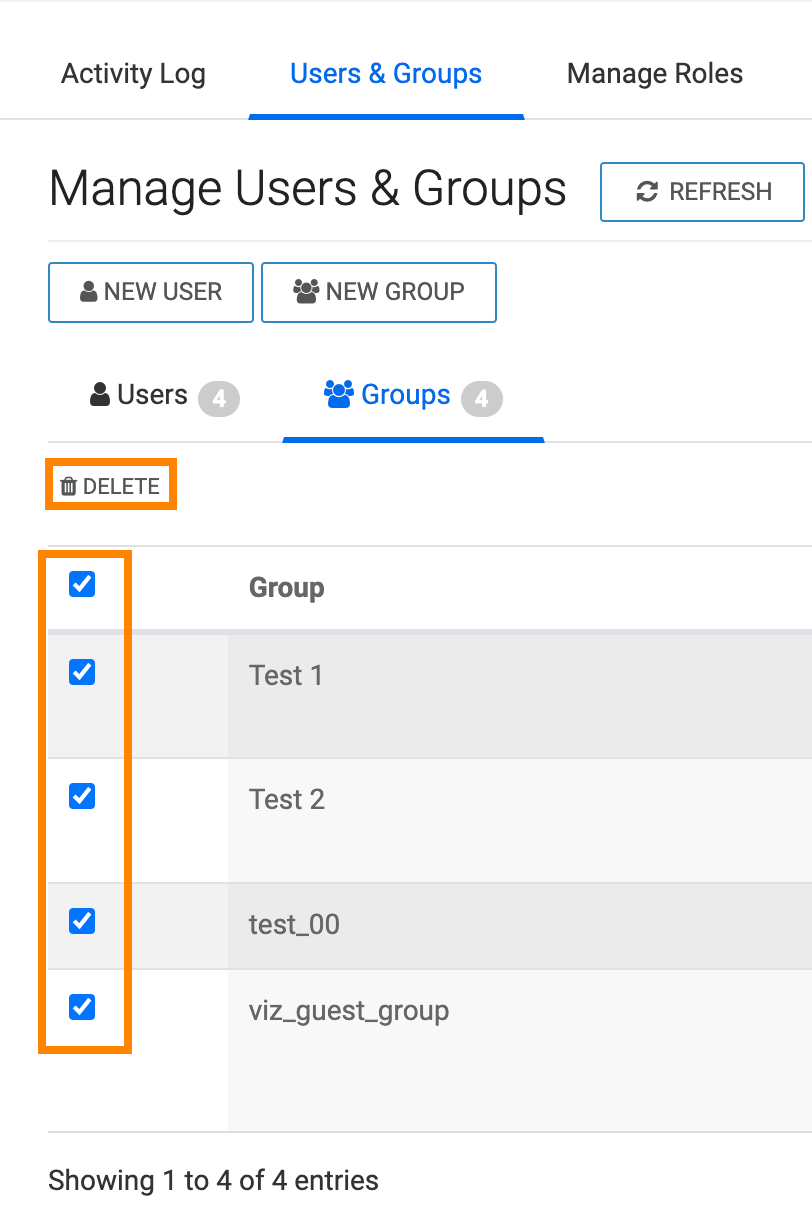Click the Groups count badge showing 4
Image resolution: width=812 pixels, height=1220 pixels.
point(481,400)
